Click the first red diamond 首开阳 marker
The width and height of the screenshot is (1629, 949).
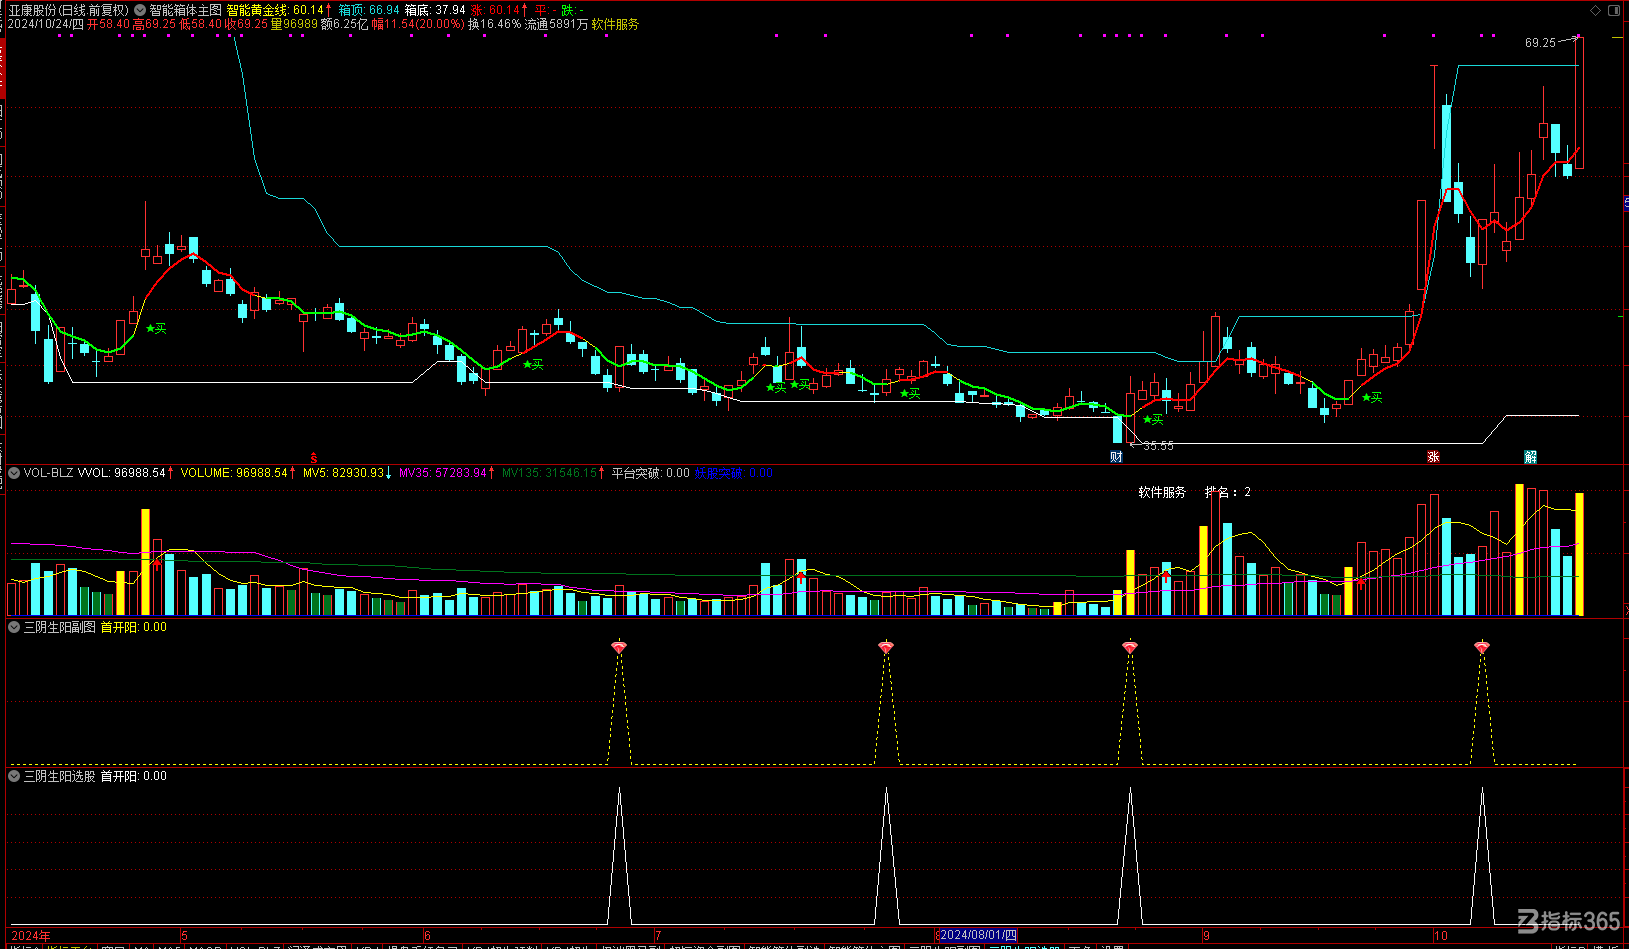[x=619, y=648]
